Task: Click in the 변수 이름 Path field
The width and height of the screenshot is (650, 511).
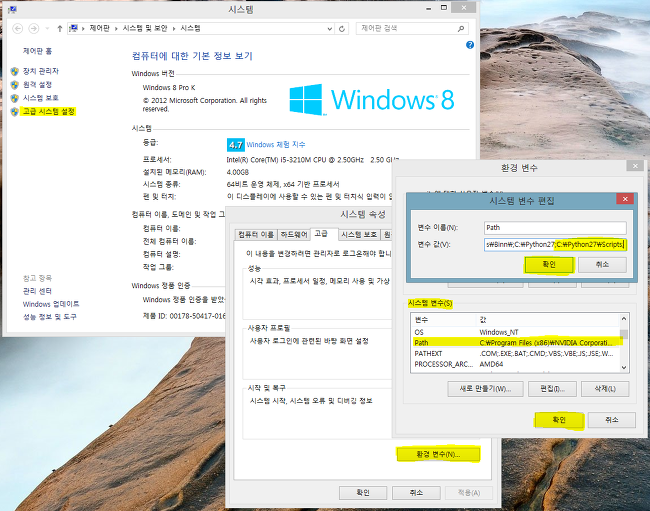Action: tap(555, 228)
